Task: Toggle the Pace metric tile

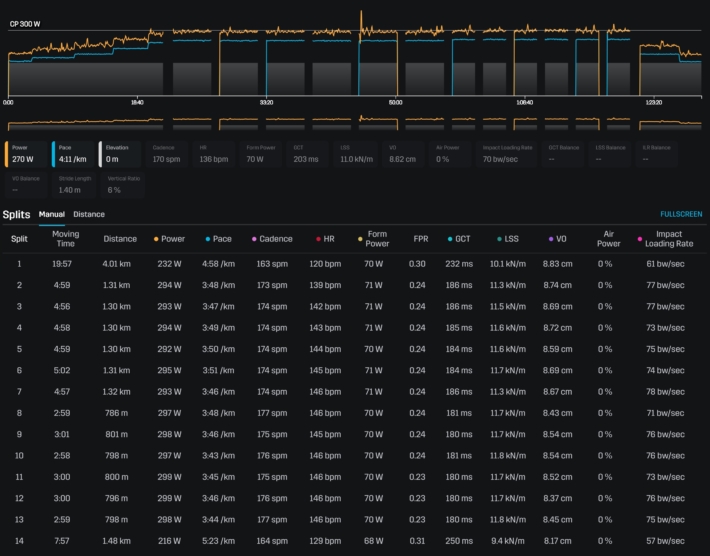Action: pos(72,152)
